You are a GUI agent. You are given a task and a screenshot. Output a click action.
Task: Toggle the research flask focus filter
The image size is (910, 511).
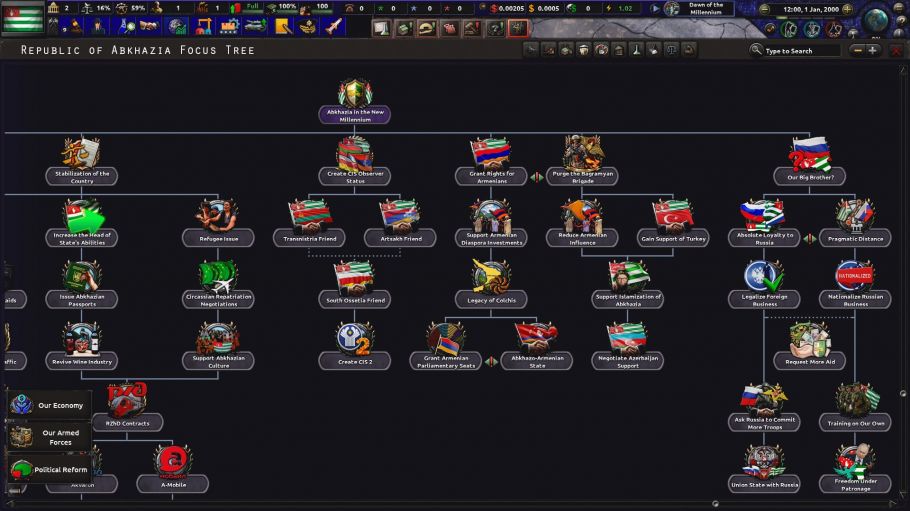click(x=637, y=51)
